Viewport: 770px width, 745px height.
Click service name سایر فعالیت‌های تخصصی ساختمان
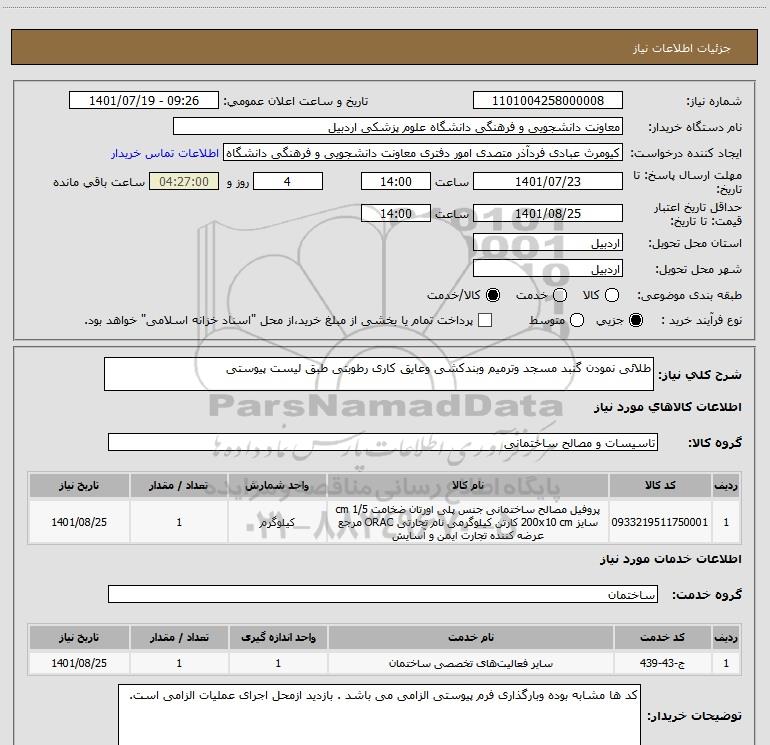click(470, 663)
